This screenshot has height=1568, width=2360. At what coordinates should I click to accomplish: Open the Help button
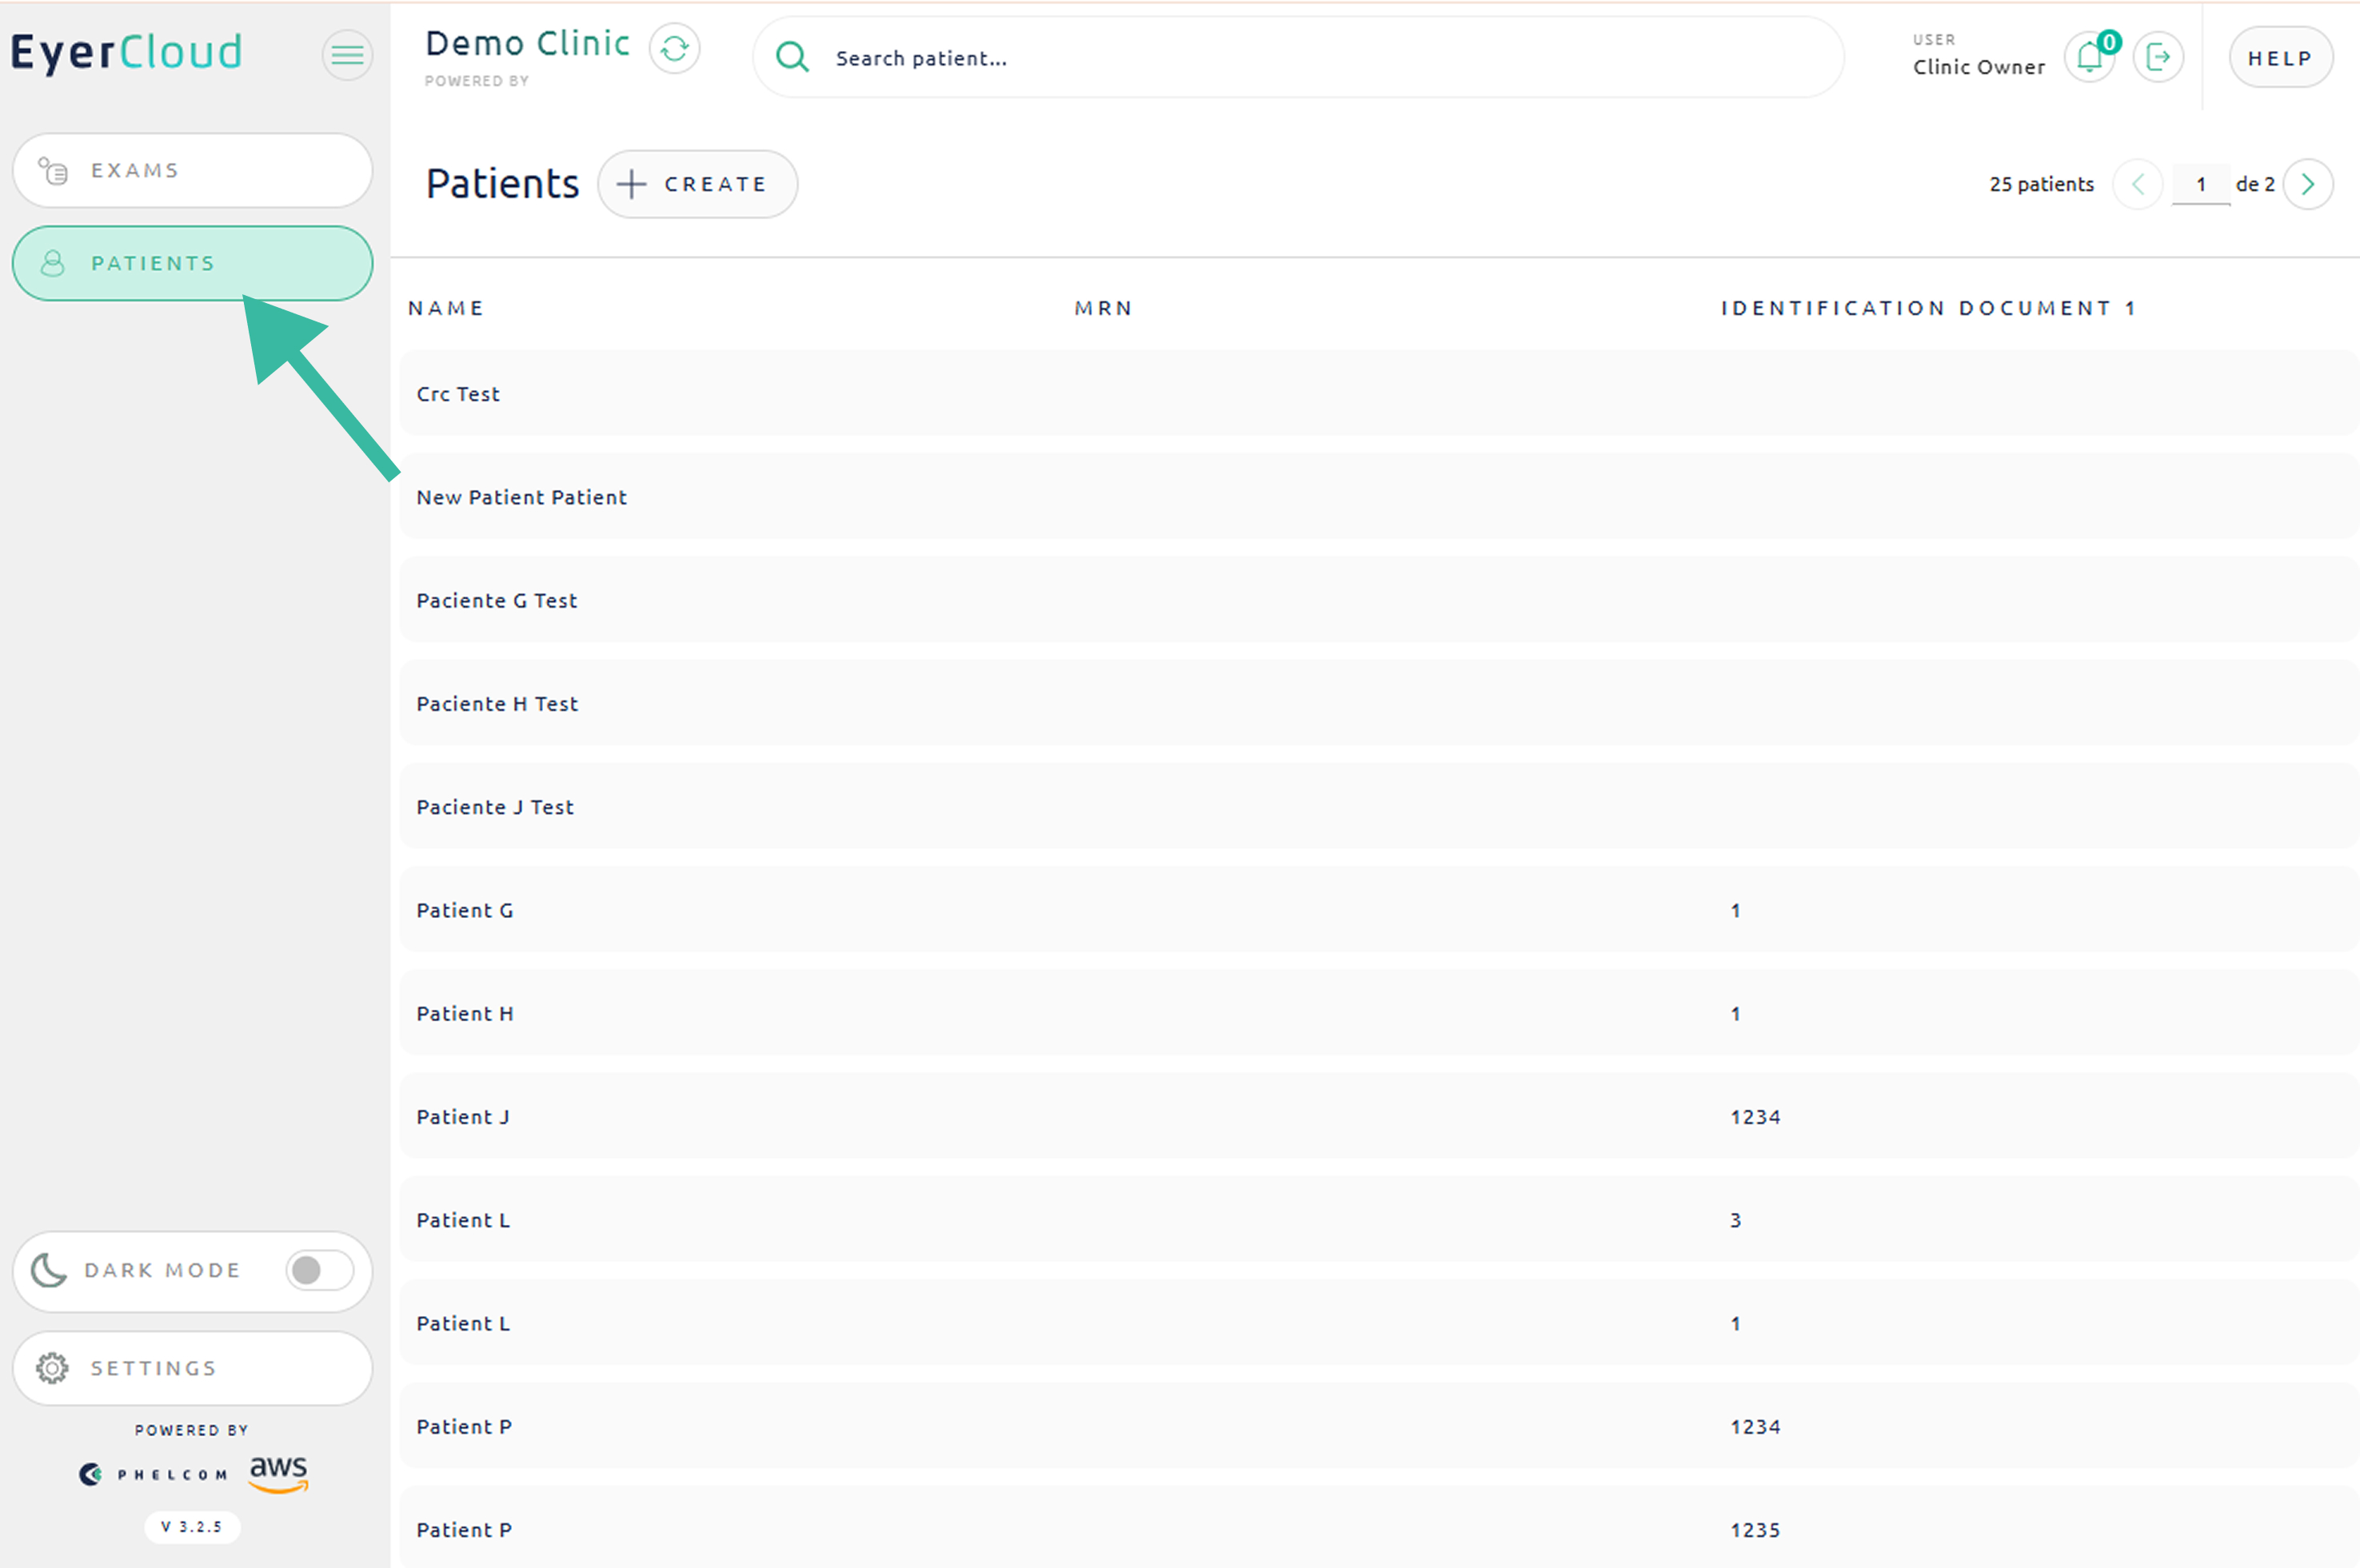[x=2280, y=58]
